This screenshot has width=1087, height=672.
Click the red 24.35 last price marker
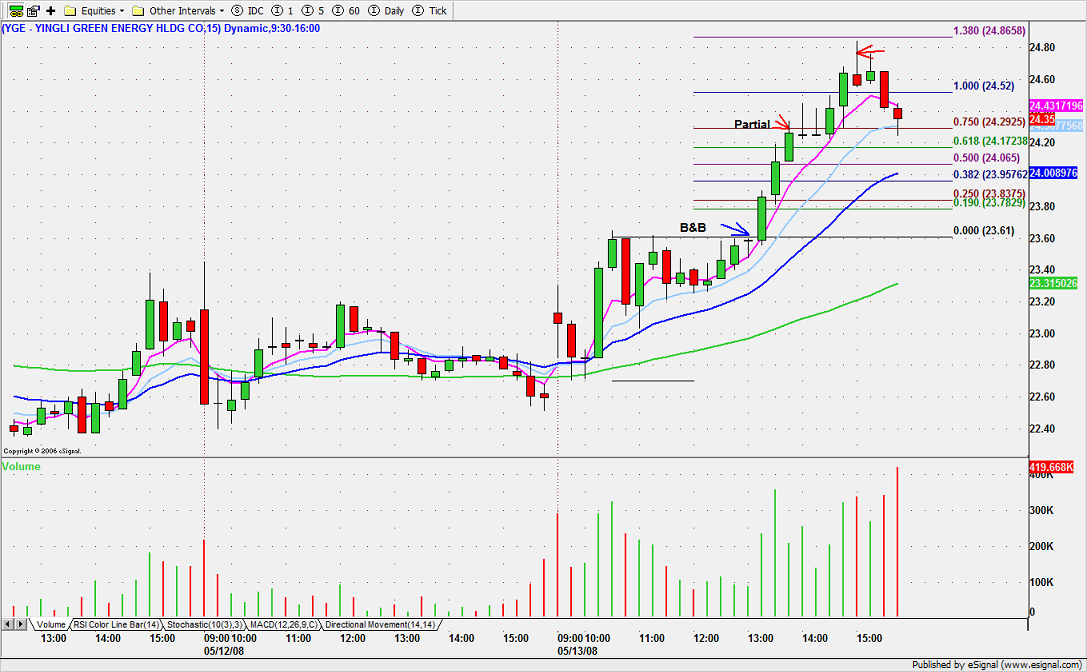(x=1042, y=119)
